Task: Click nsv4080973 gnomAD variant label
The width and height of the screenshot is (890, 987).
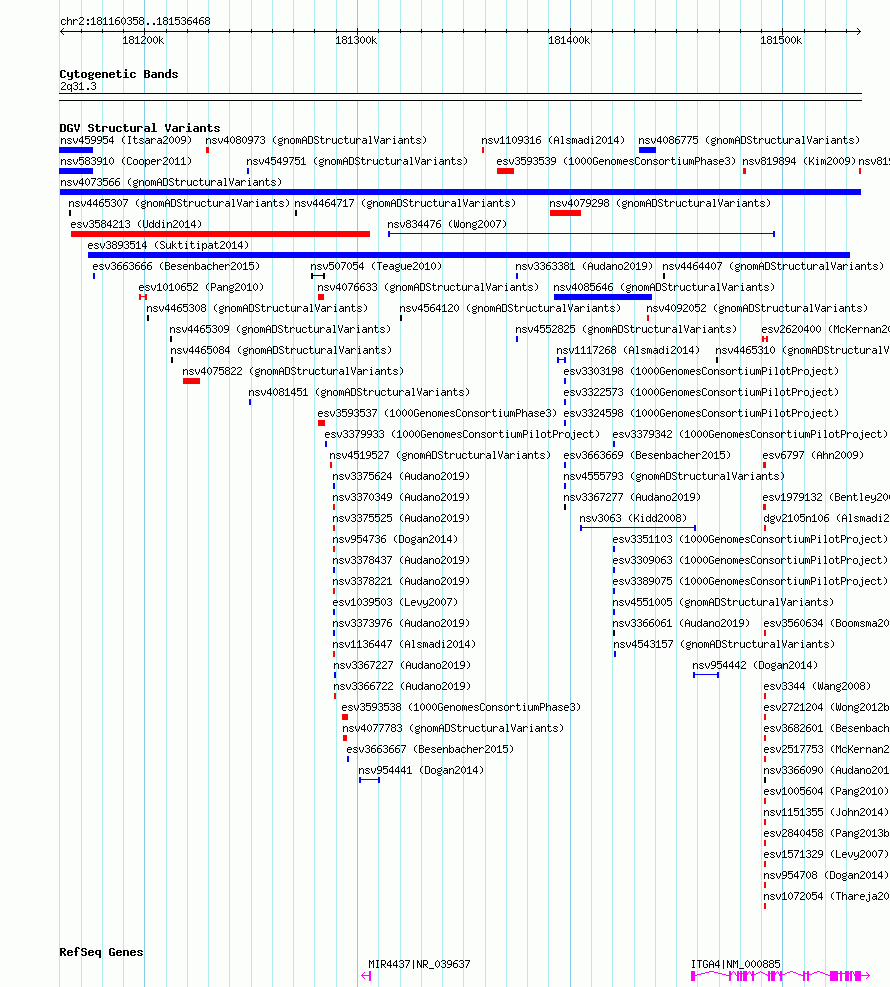Action: pyautogui.click(x=316, y=140)
